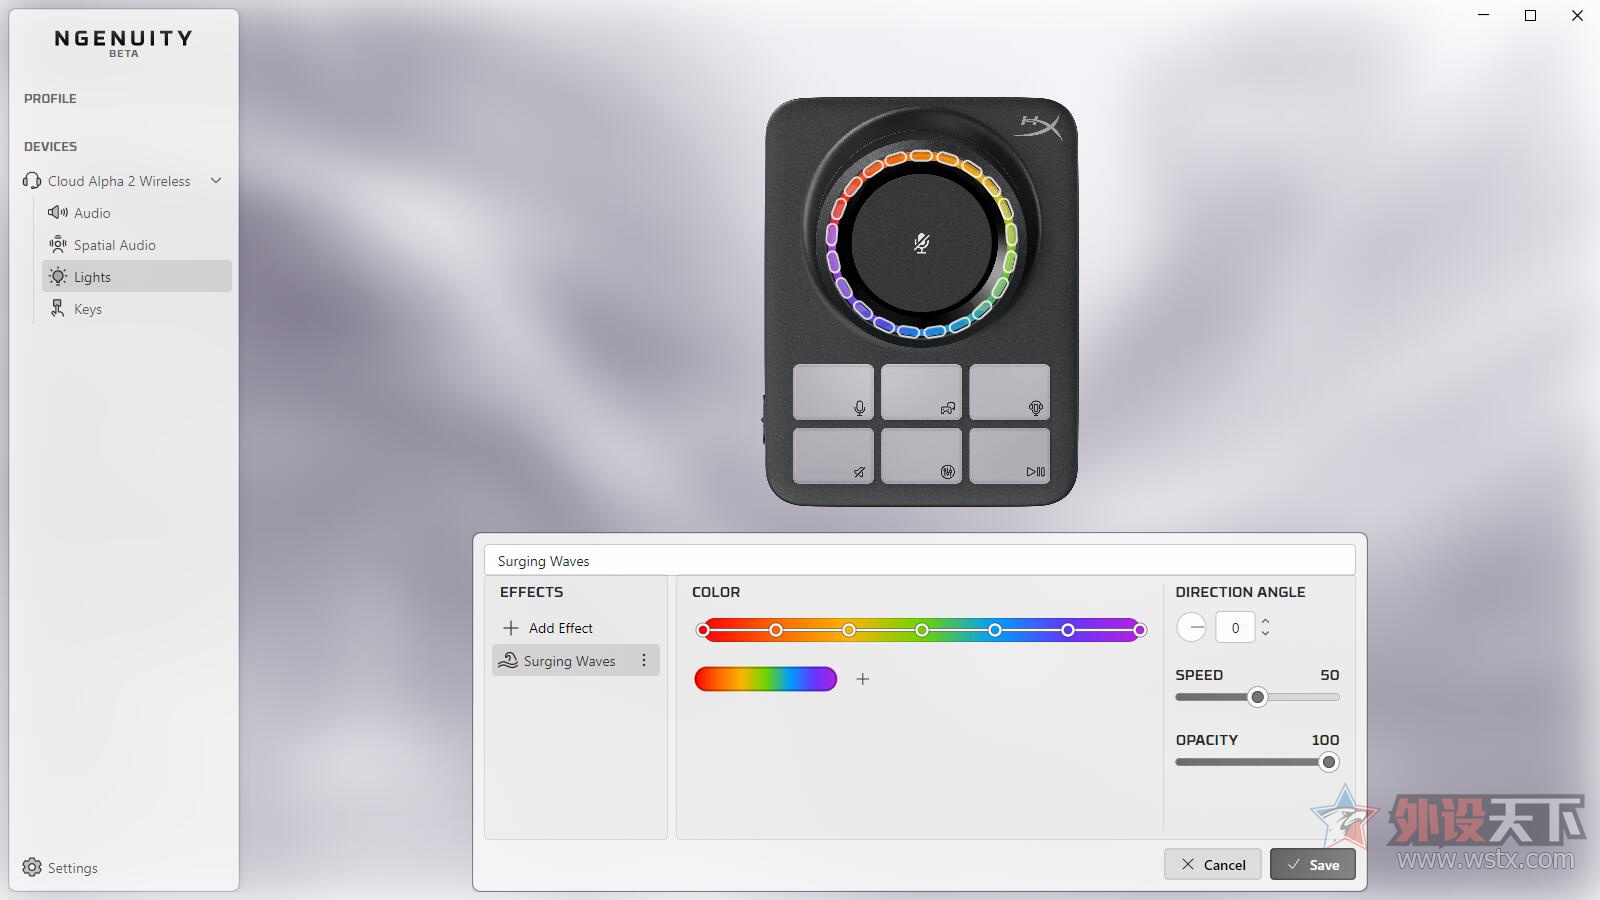Click the direction angle dial

pos(1192,628)
